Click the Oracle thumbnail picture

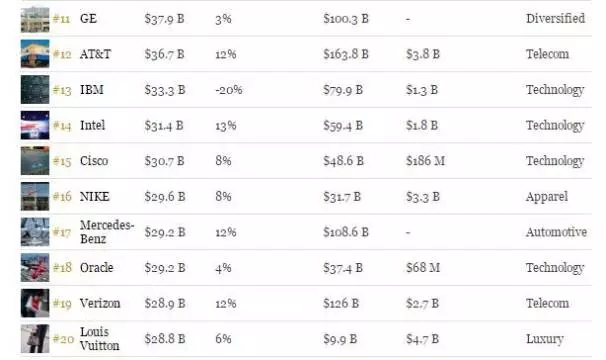pos(35,268)
